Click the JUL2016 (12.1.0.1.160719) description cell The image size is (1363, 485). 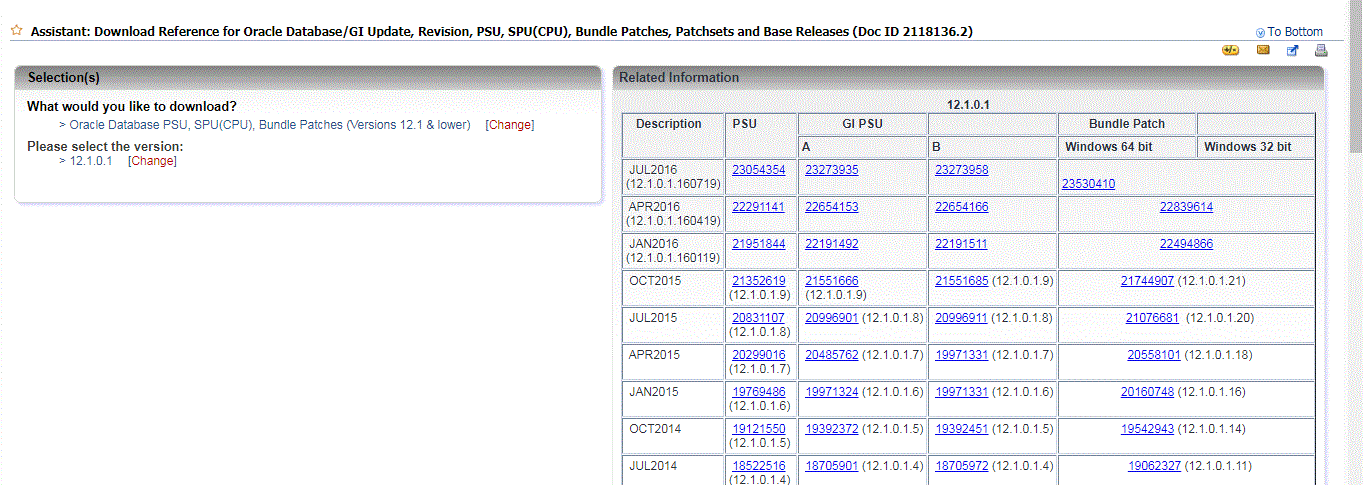[674, 177]
